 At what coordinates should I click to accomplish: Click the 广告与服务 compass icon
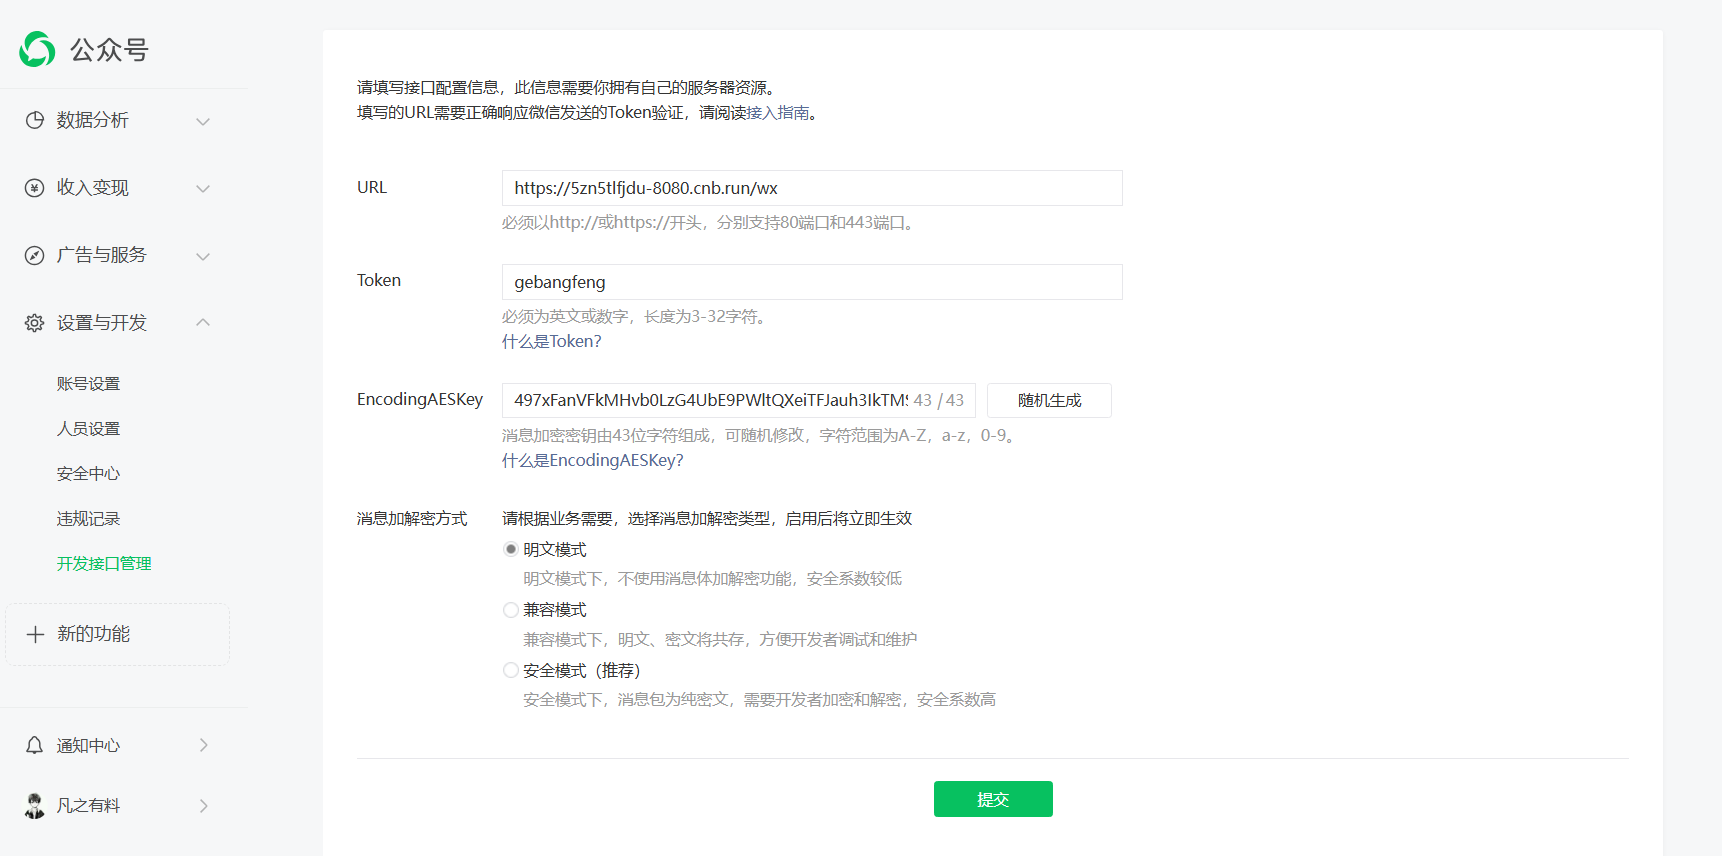tap(35, 256)
